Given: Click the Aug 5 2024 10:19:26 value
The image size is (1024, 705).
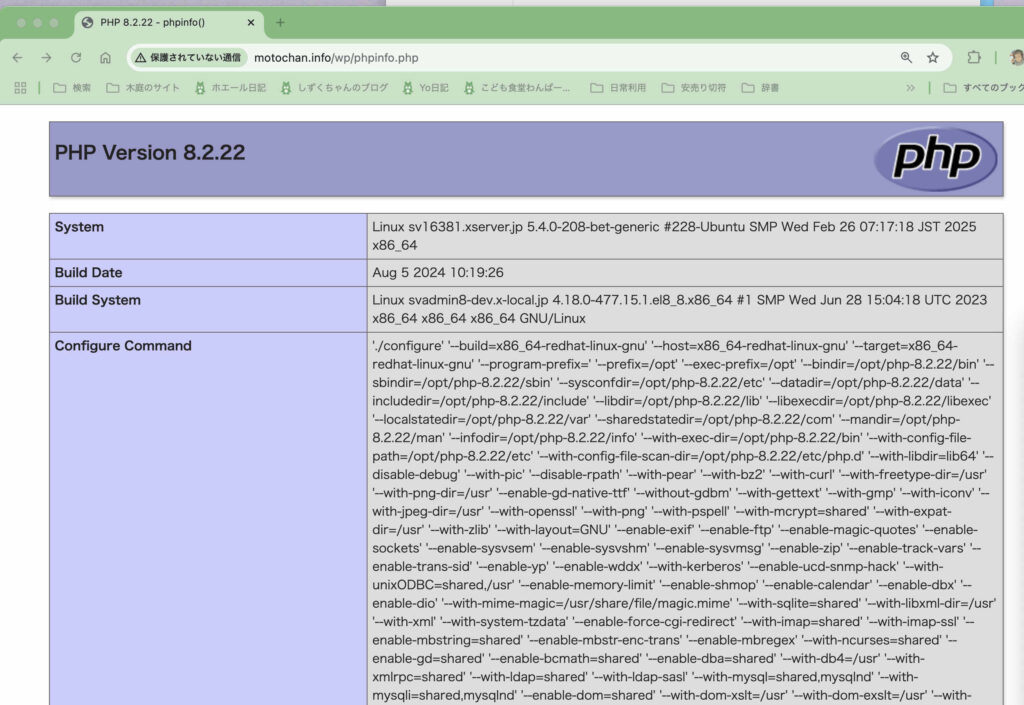Looking at the screenshot, I should click(x=438, y=273).
